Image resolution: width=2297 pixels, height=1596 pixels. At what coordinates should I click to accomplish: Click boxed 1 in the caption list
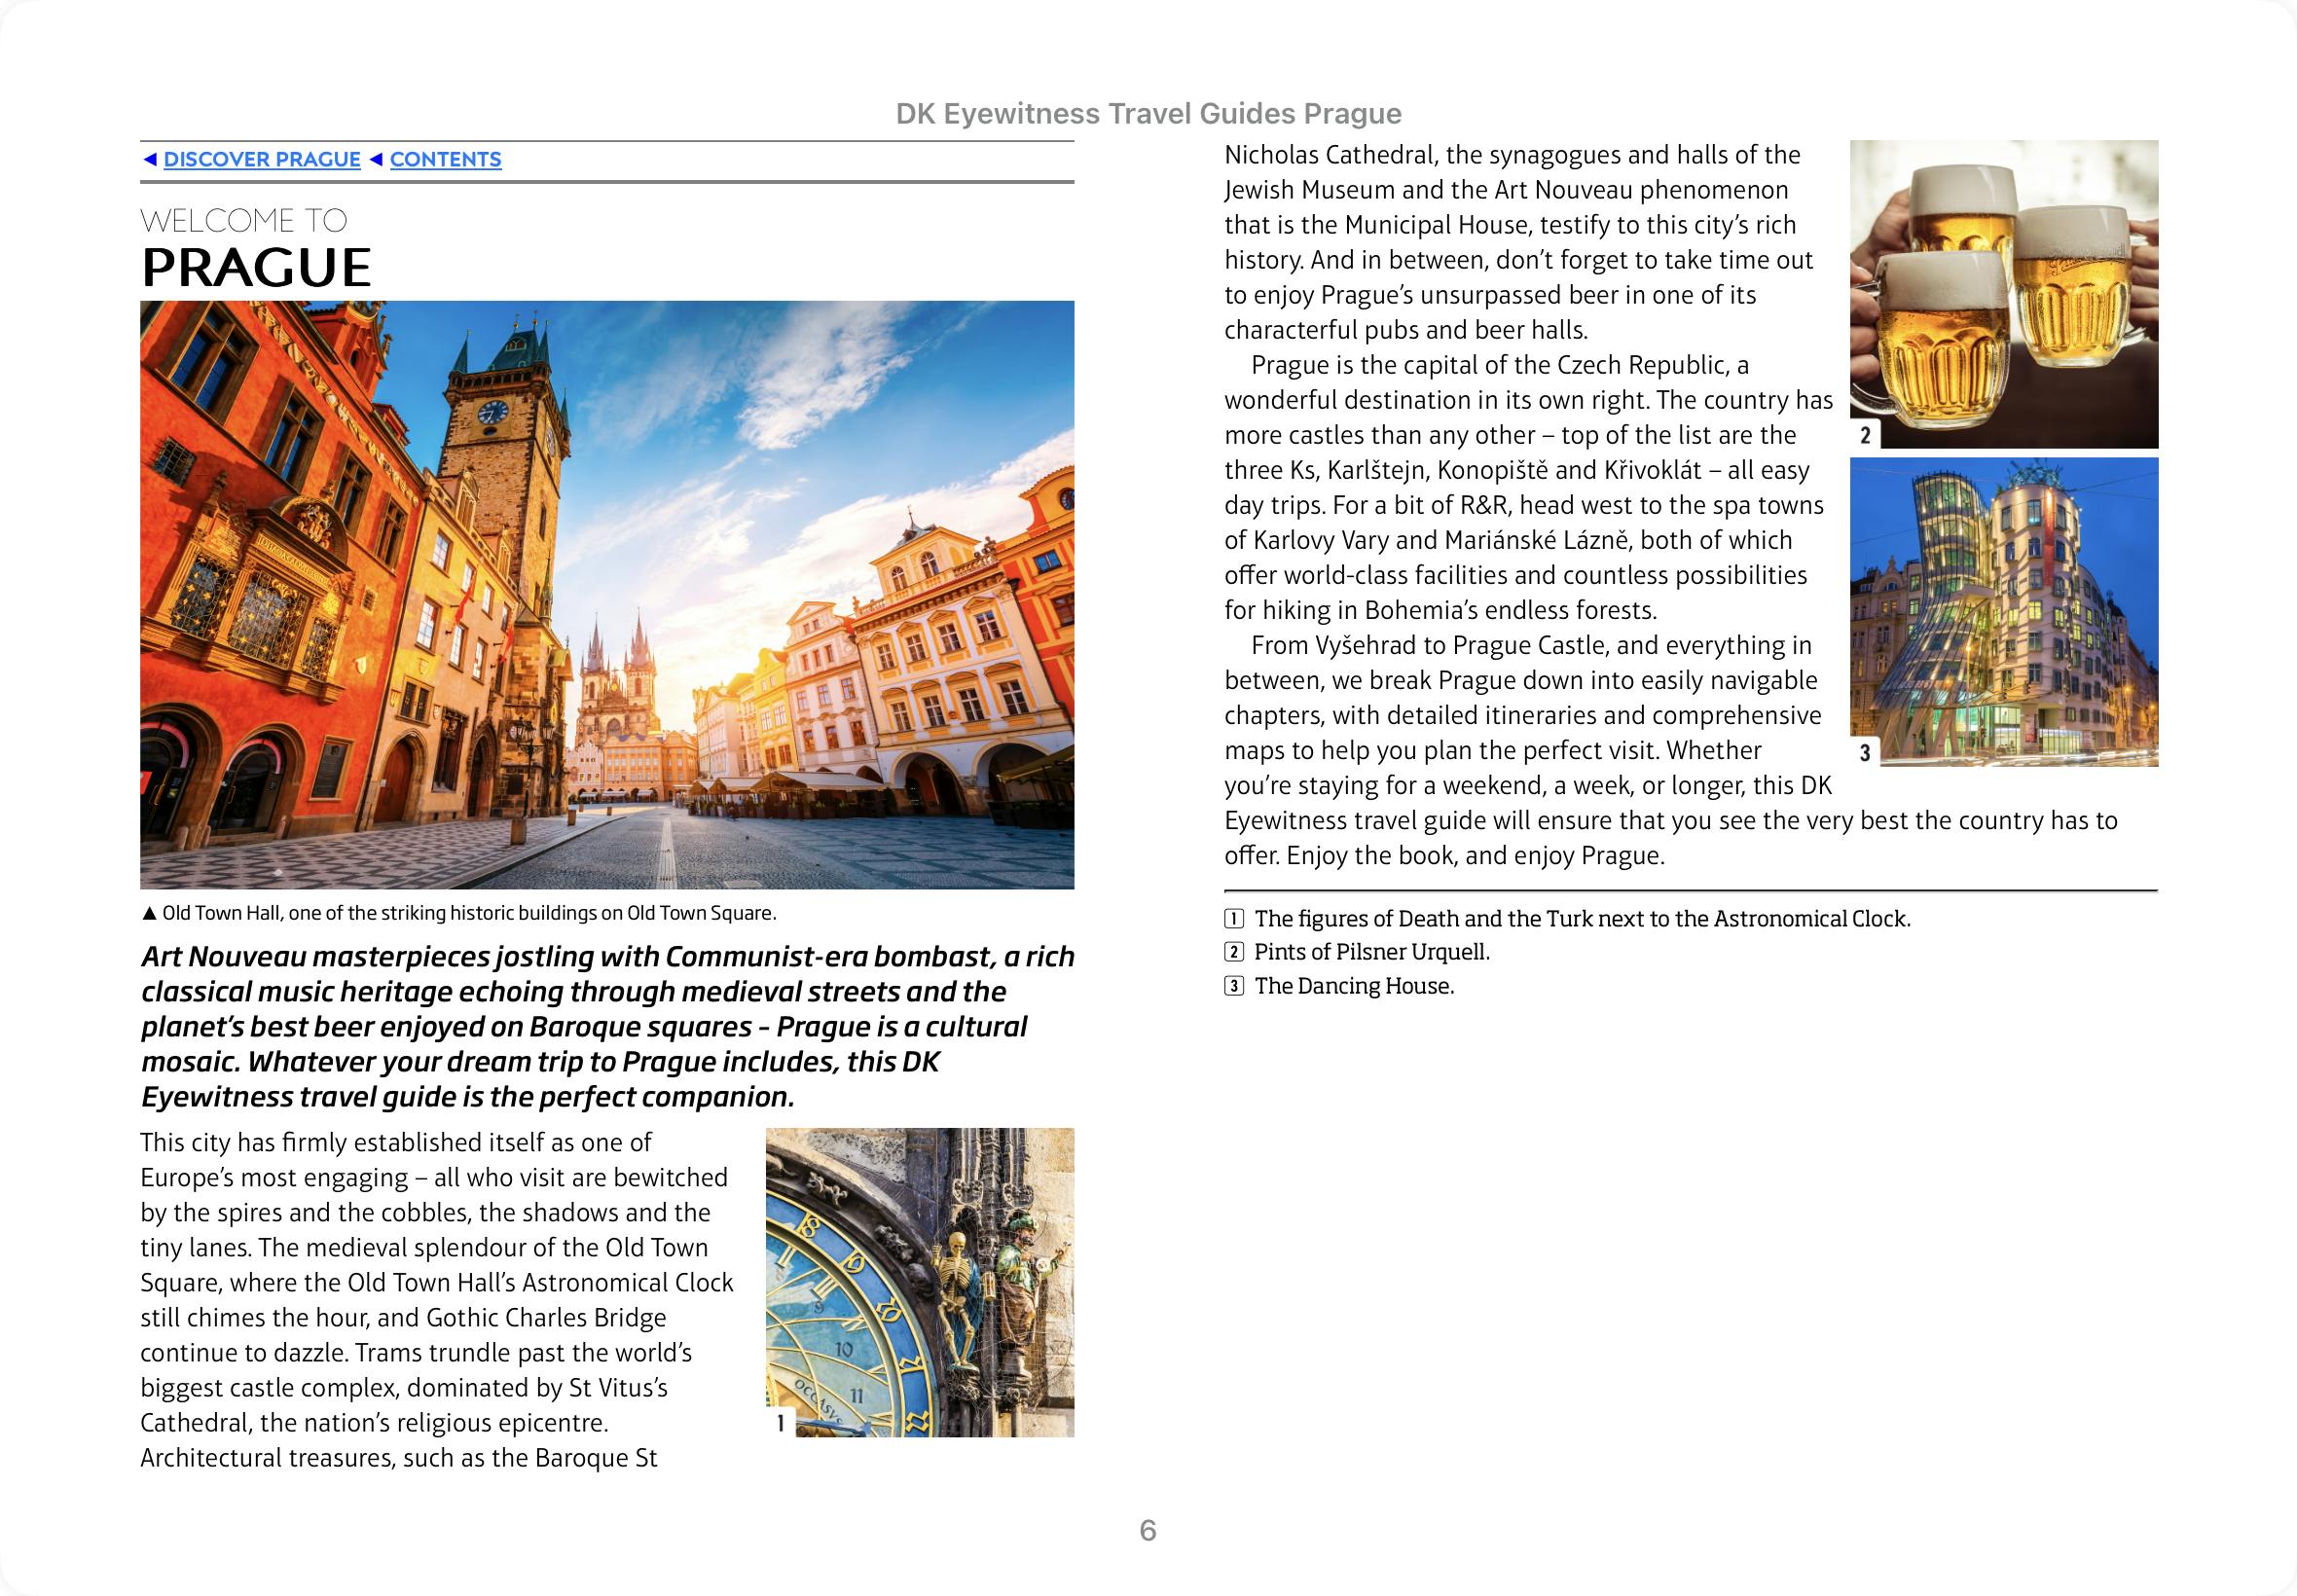1235,919
